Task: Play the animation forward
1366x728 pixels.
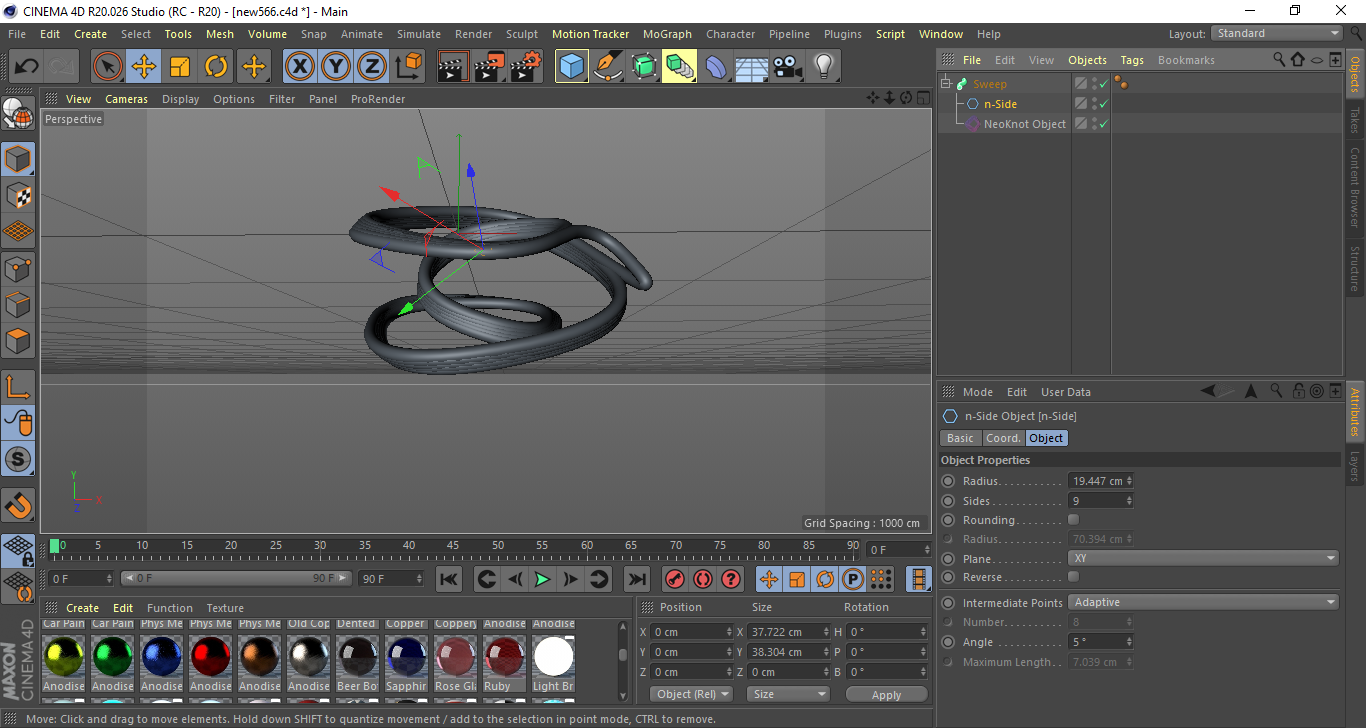Action: tap(542, 579)
